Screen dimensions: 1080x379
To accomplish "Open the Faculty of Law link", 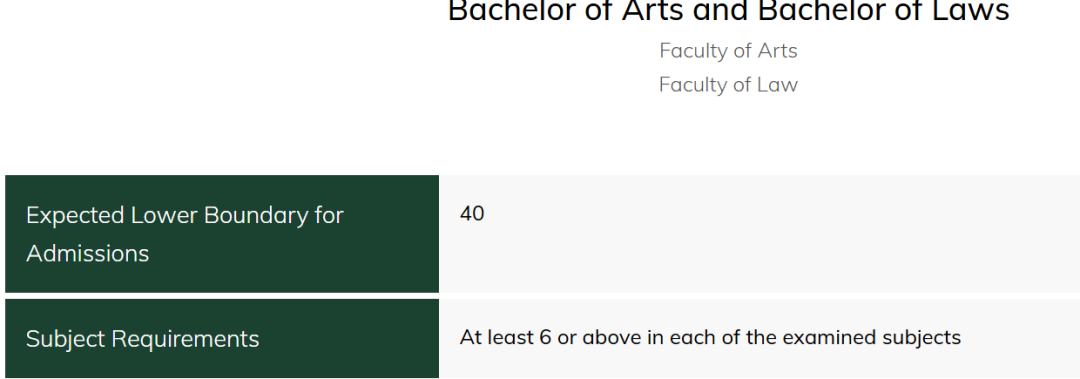I will (x=728, y=85).
